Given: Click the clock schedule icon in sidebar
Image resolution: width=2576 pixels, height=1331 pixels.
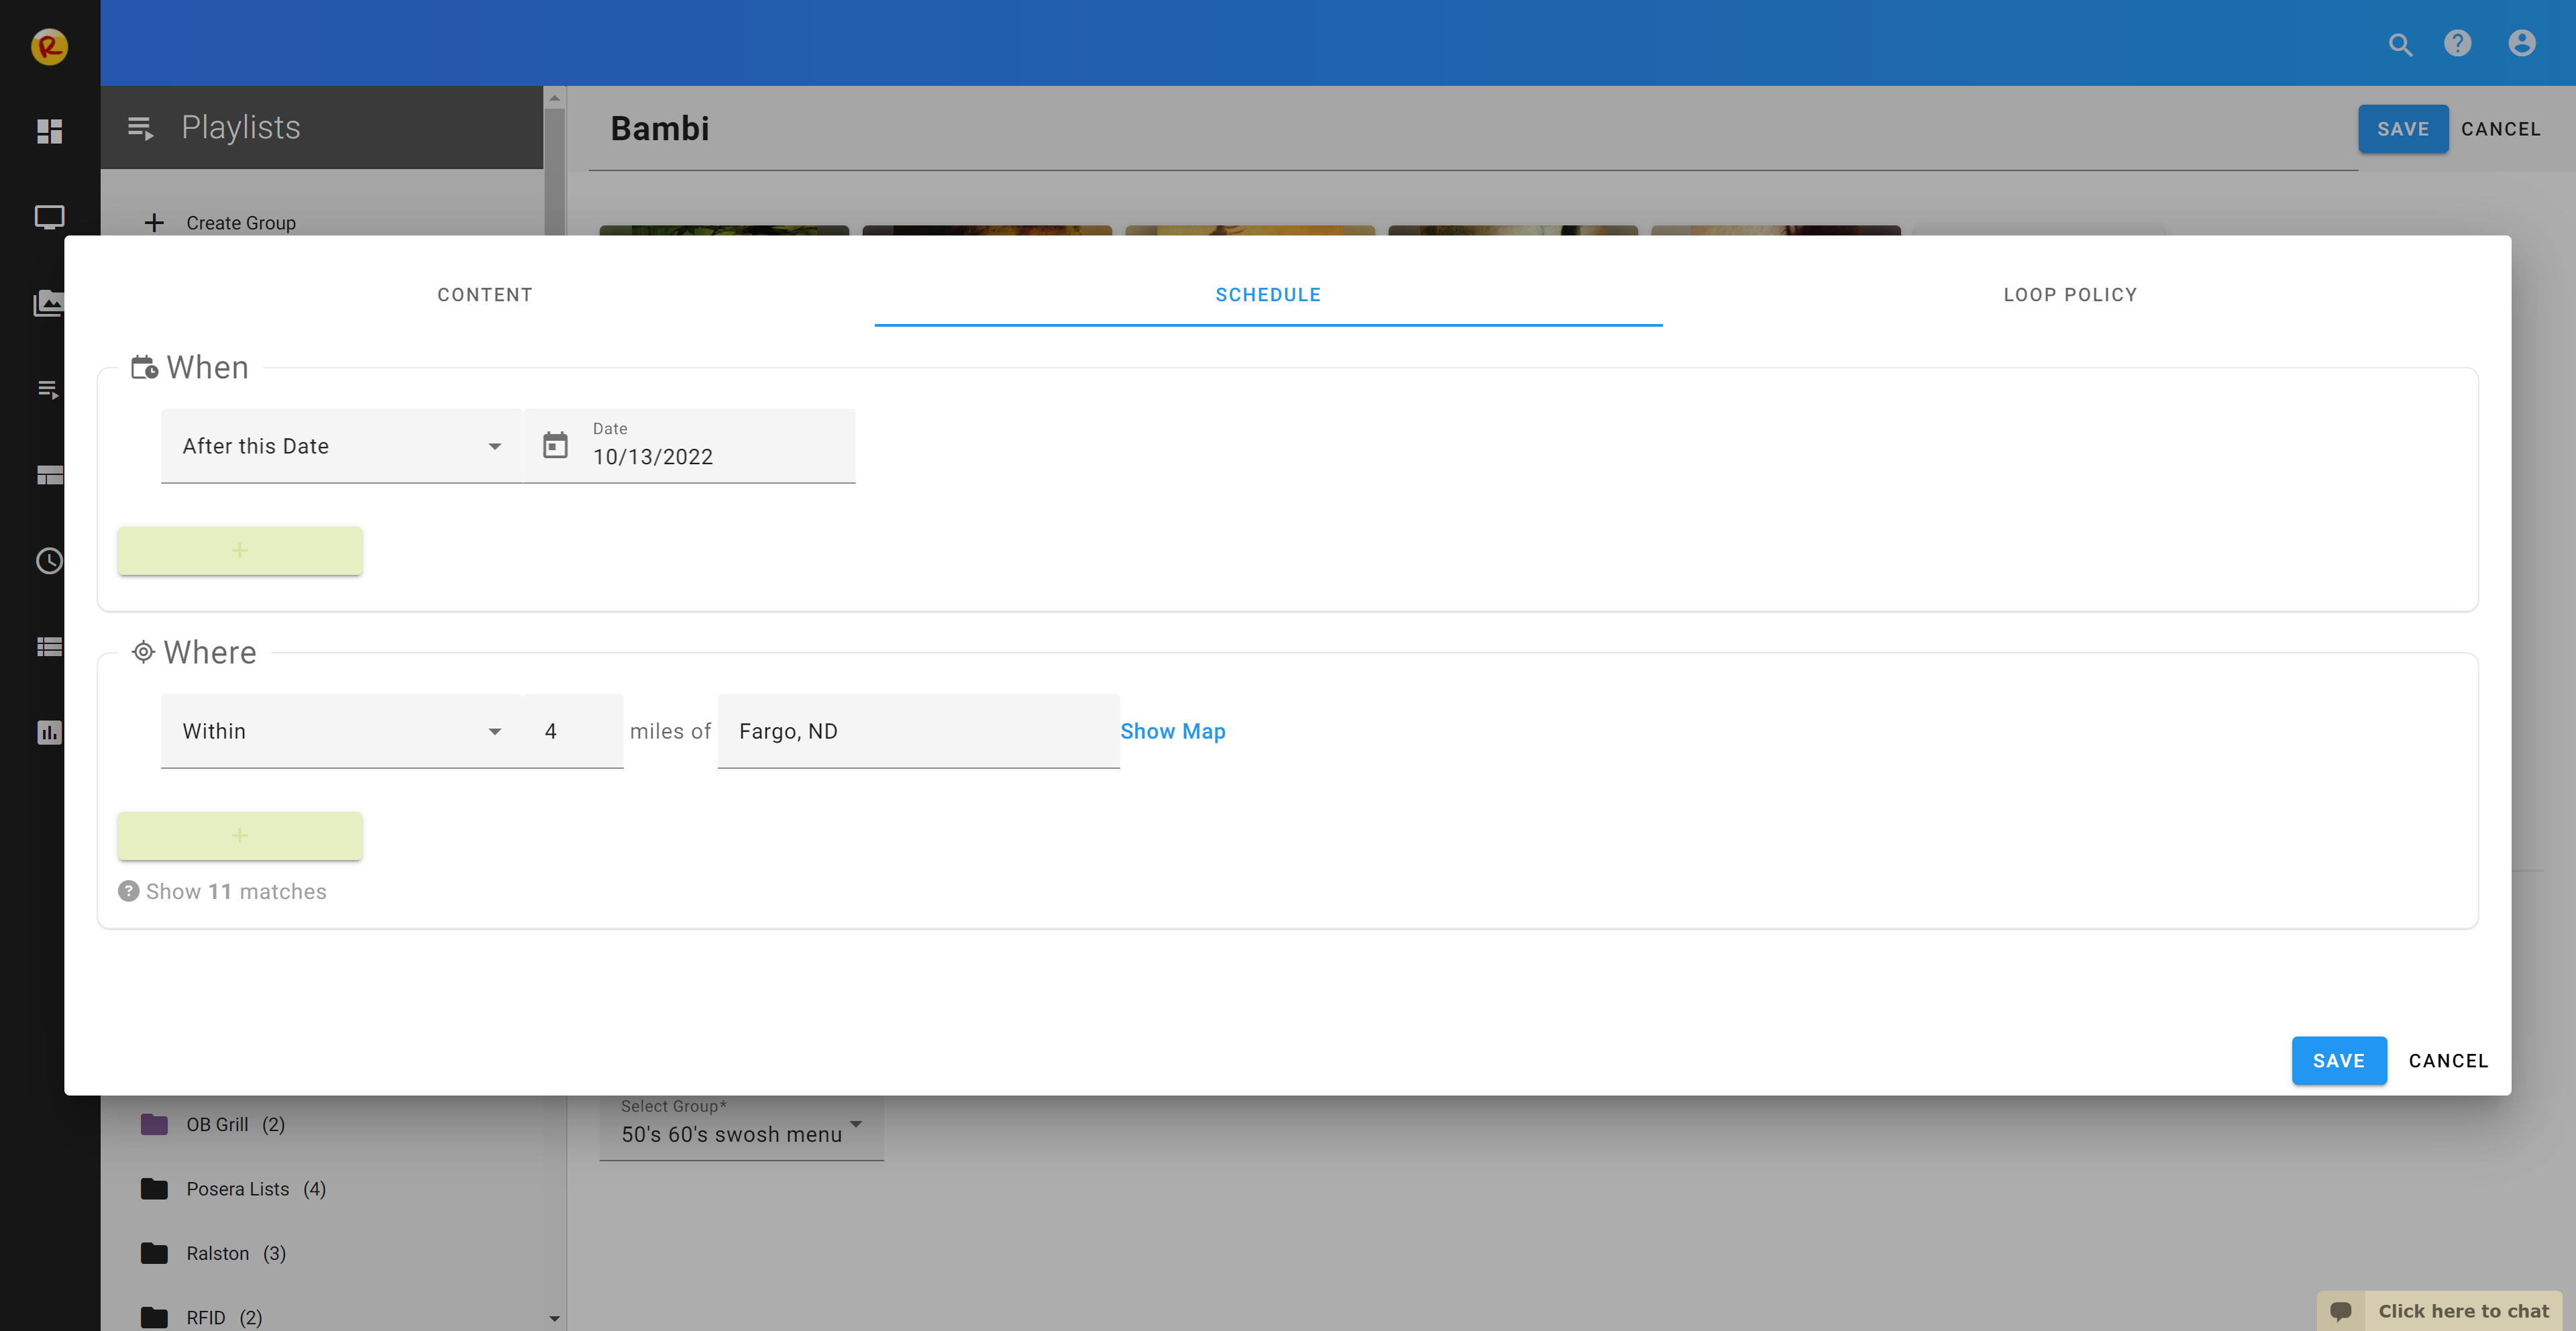Looking at the screenshot, I should click(49, 560).
